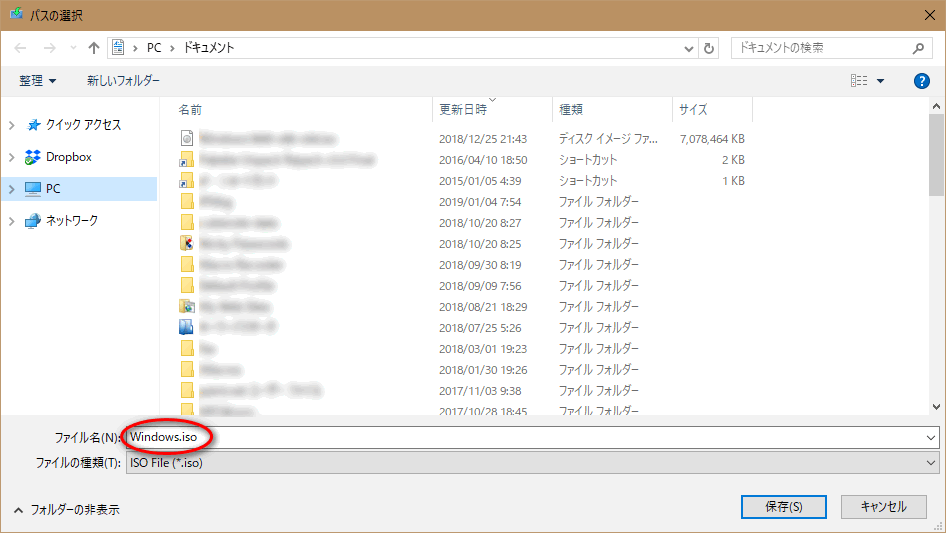Screen dimensions: 946x533
Task: Click the change view layout icon
Action: click(859, 81)
